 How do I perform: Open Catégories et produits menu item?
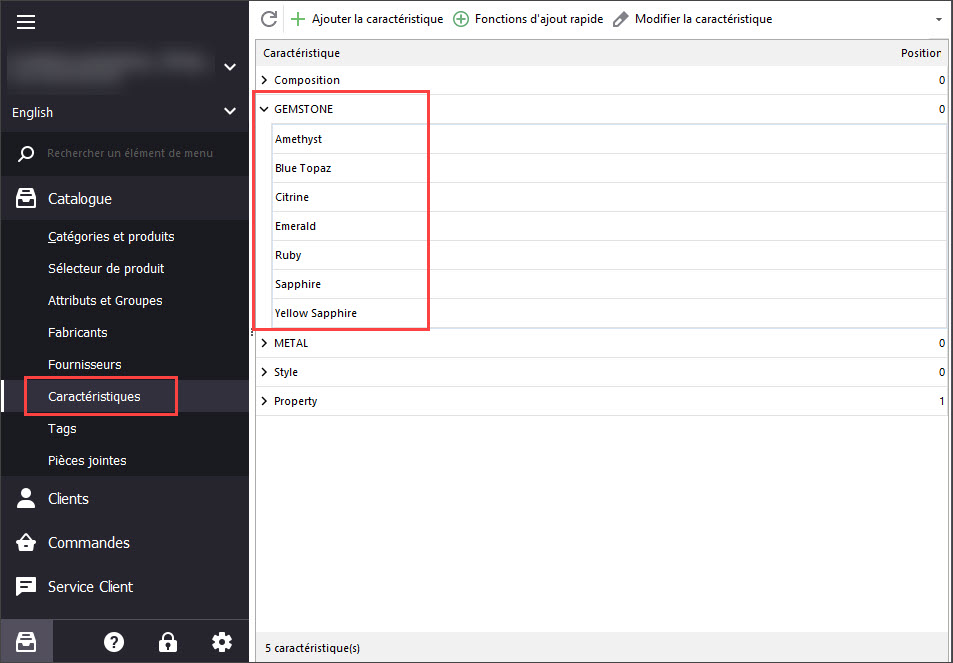click(111, 237)
